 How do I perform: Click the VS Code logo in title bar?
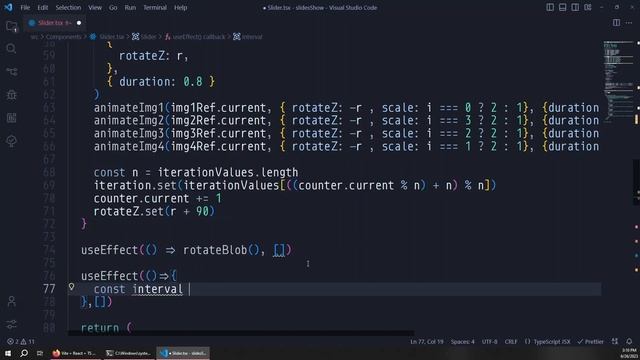pos(8,7)
